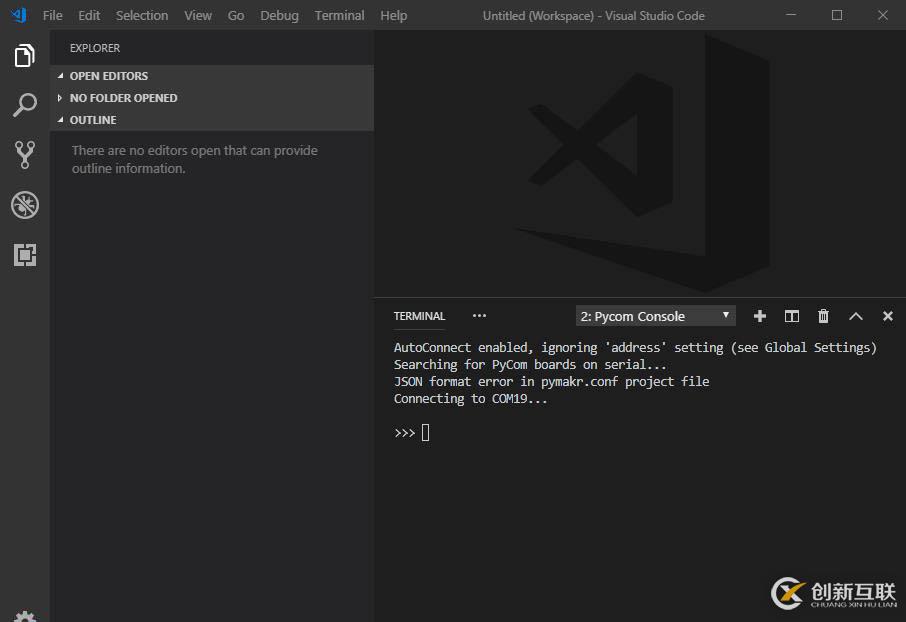Open the Debug menu
This screenshot has width=906, height=622.
(x=279, y=15)
